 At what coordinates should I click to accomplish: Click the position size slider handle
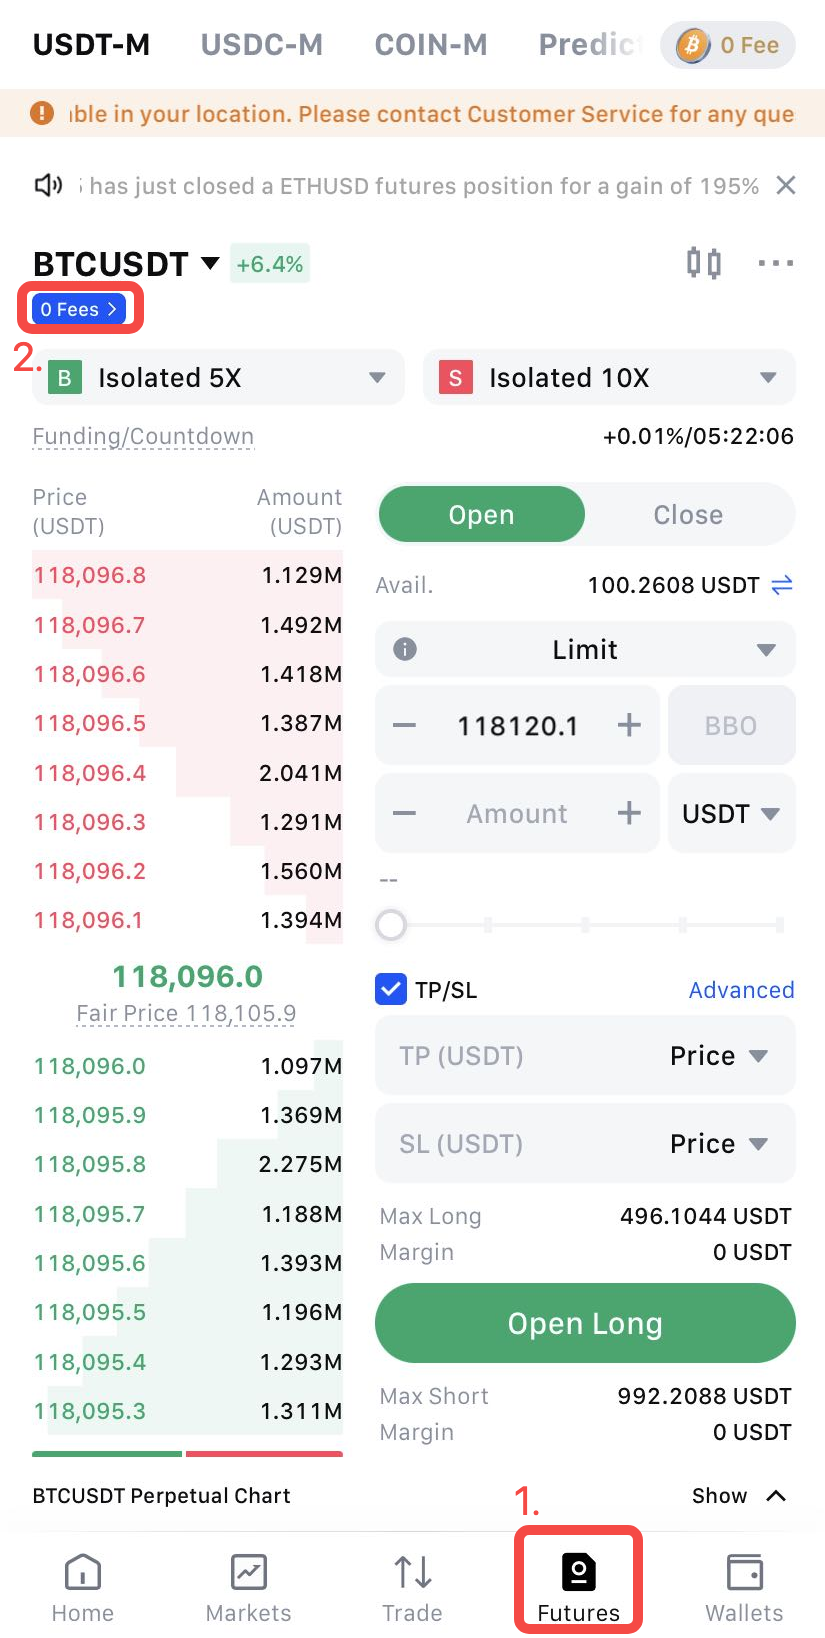click(391, 925)
